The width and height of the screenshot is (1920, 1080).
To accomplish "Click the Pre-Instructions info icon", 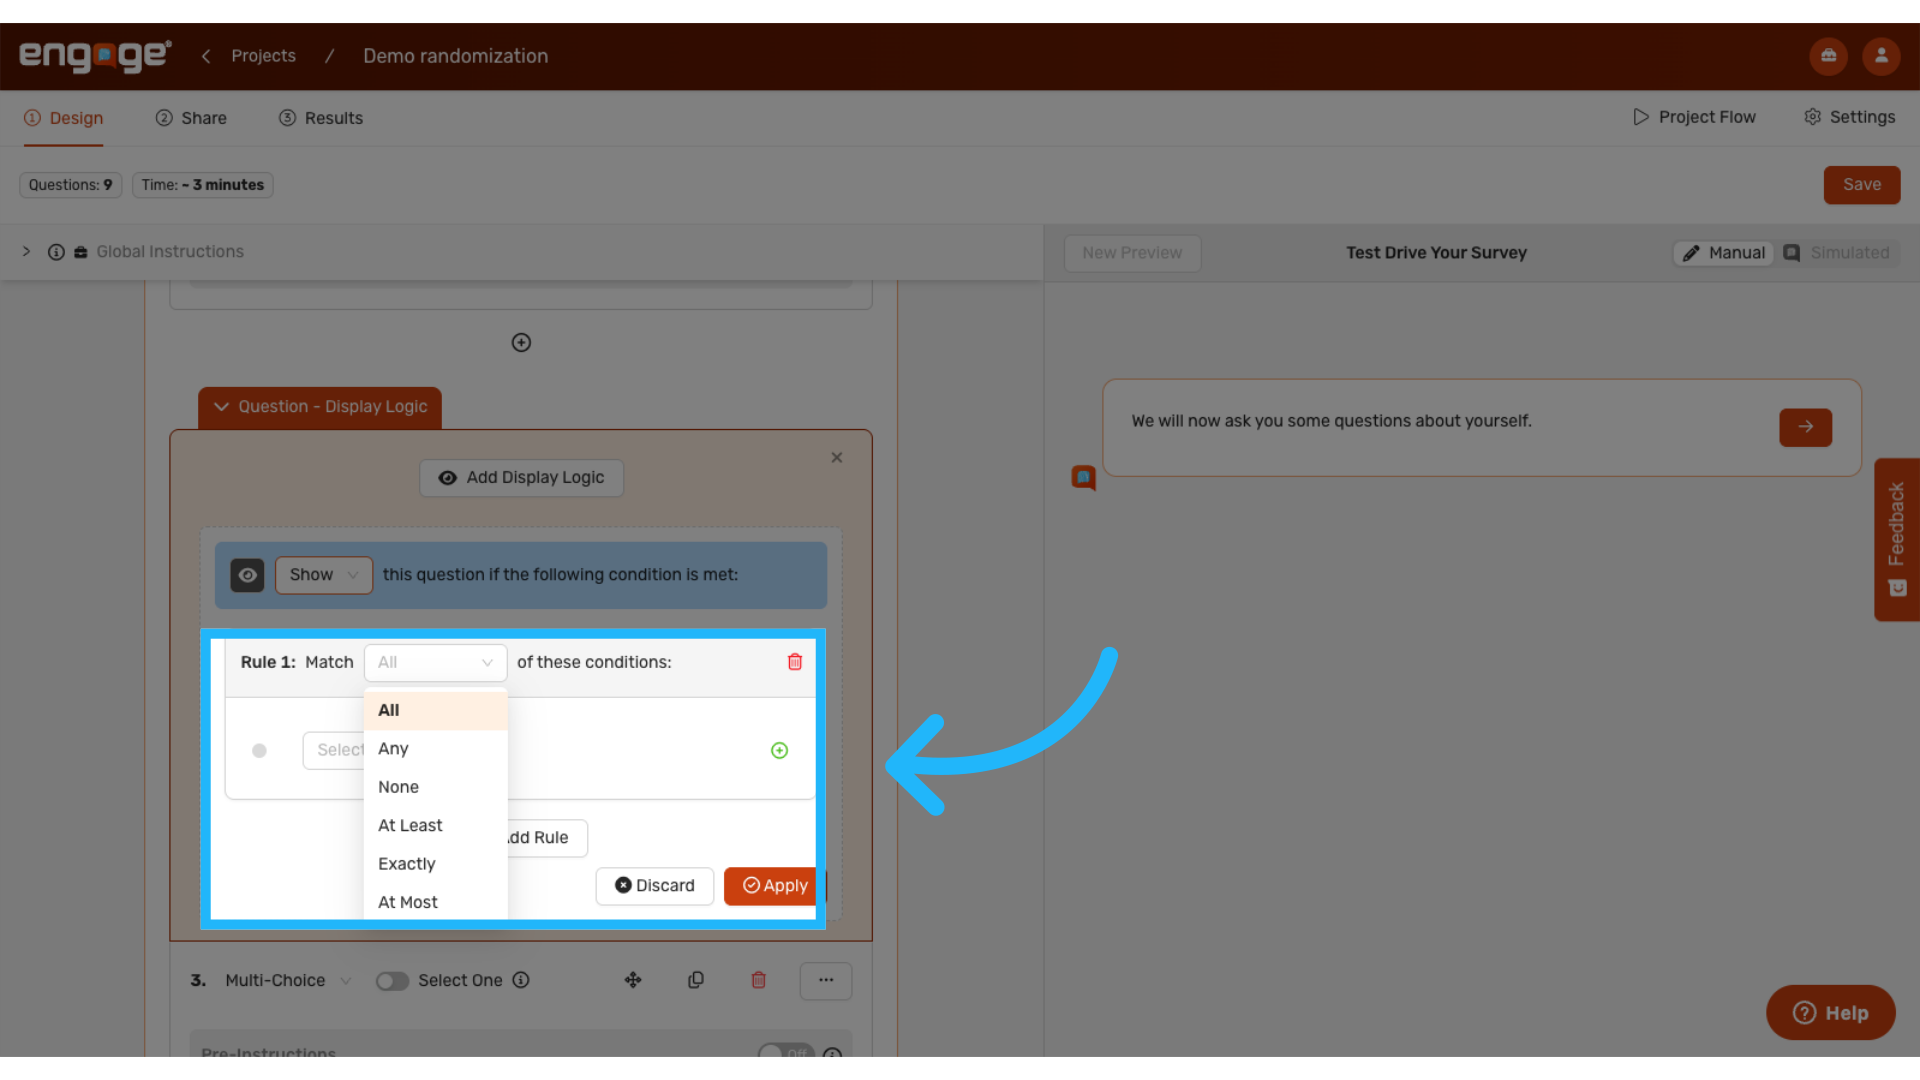I will [x=832, y=1053].
